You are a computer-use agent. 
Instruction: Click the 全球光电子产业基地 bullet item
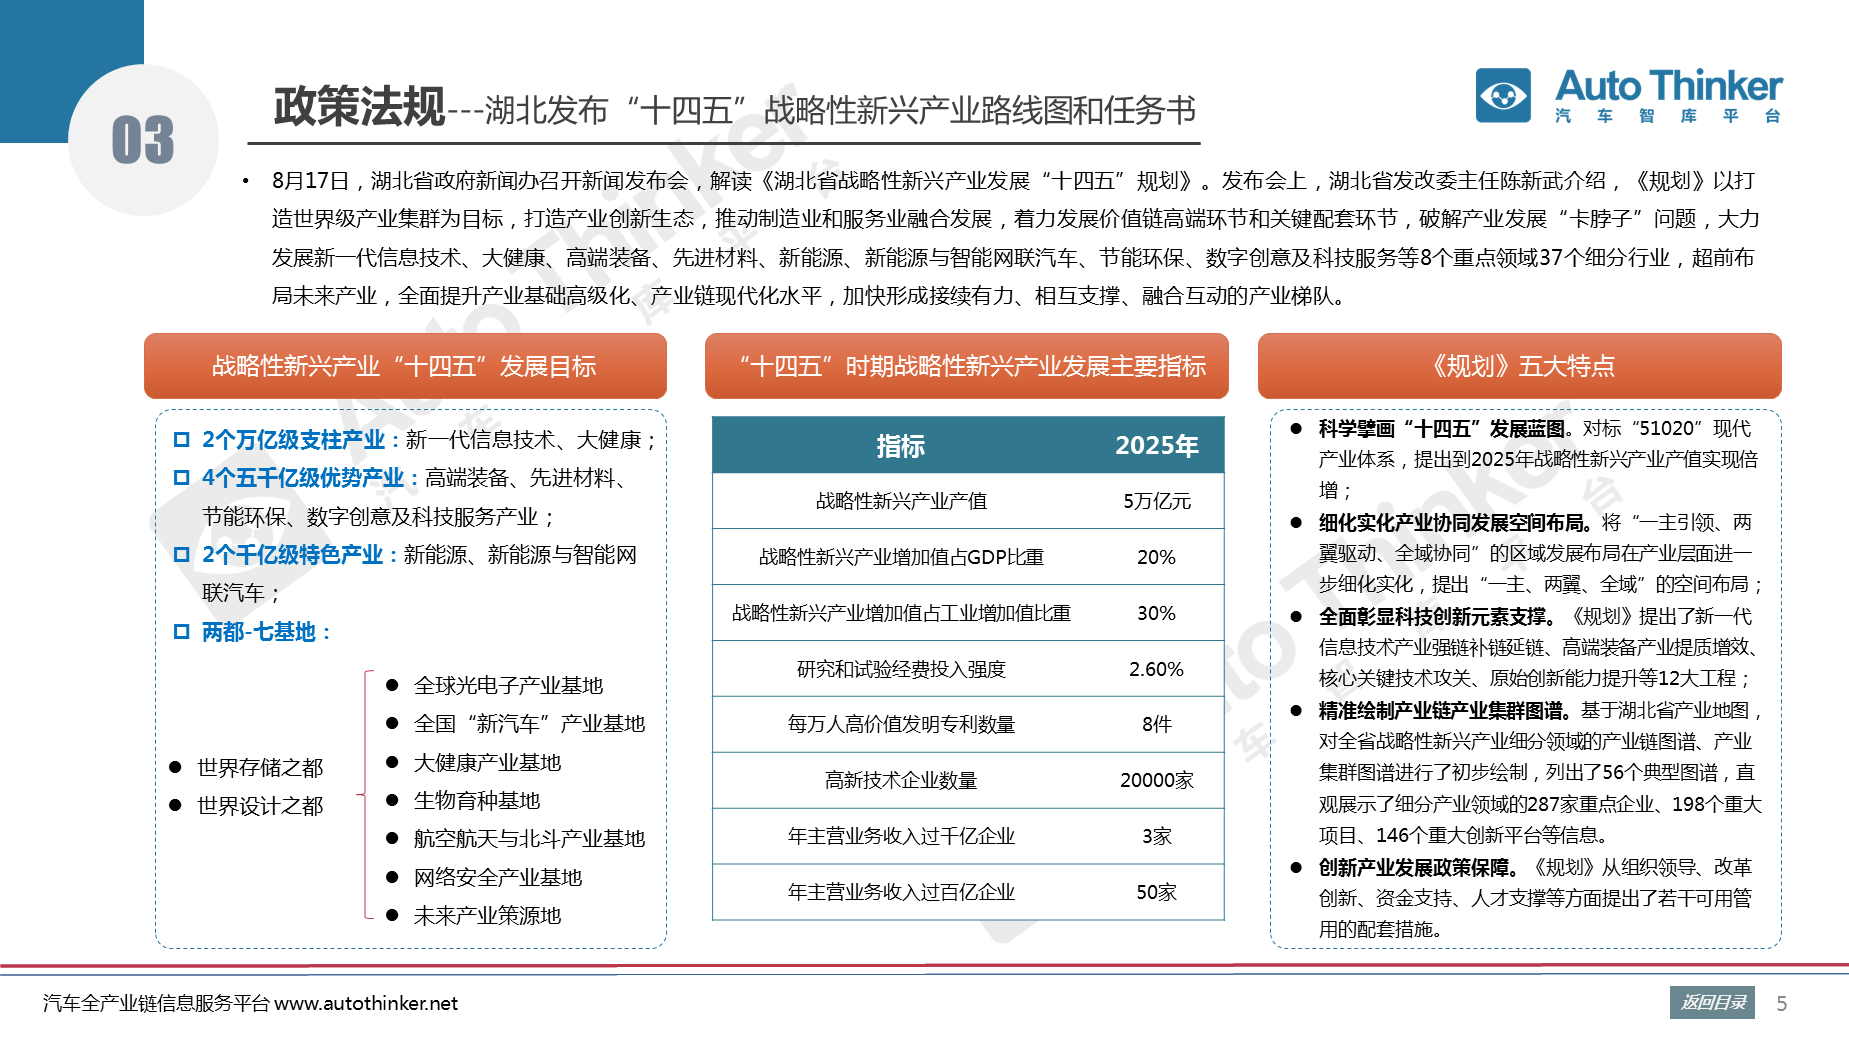[509, 686]
